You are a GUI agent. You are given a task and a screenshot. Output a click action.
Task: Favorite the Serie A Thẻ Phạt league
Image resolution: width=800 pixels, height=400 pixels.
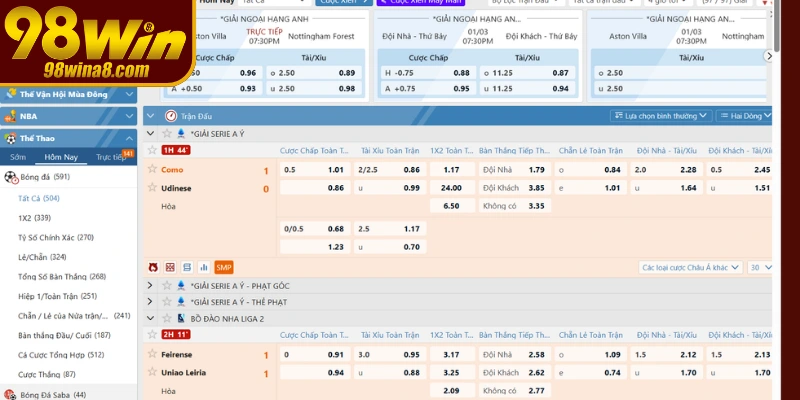click(x=167, y=302)
